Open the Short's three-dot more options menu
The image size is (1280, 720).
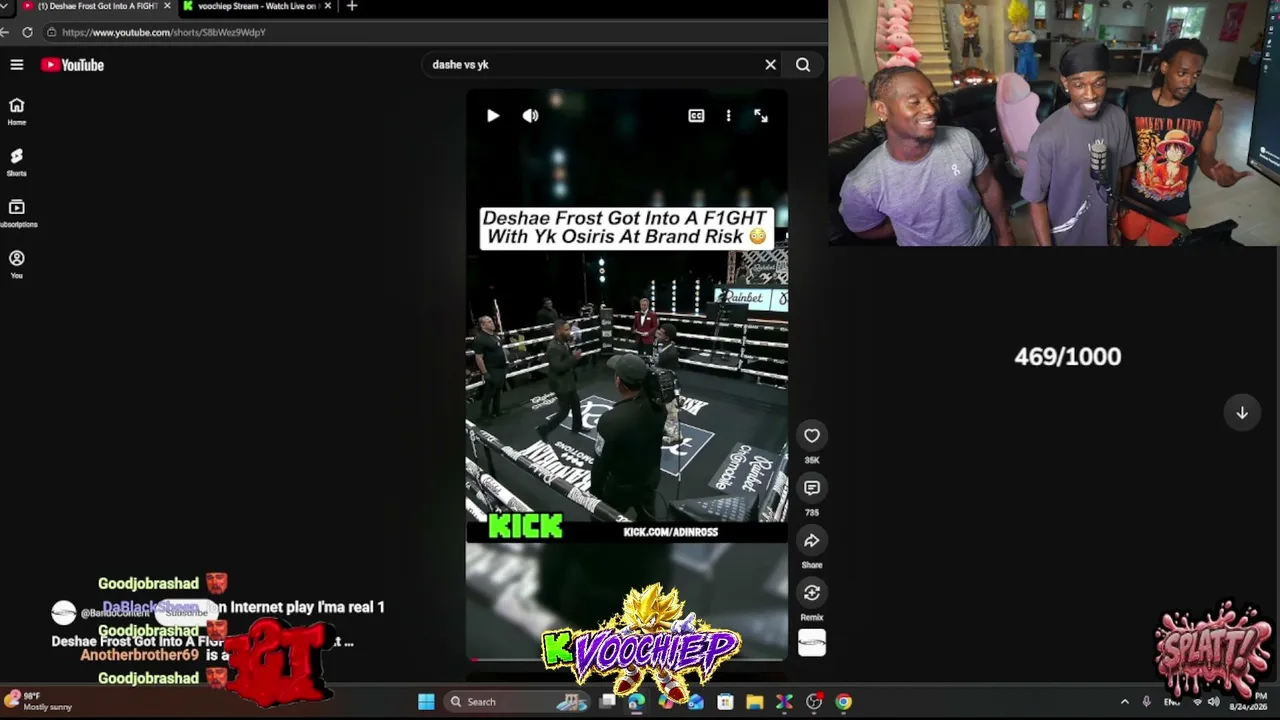click(x=728, y=116)
